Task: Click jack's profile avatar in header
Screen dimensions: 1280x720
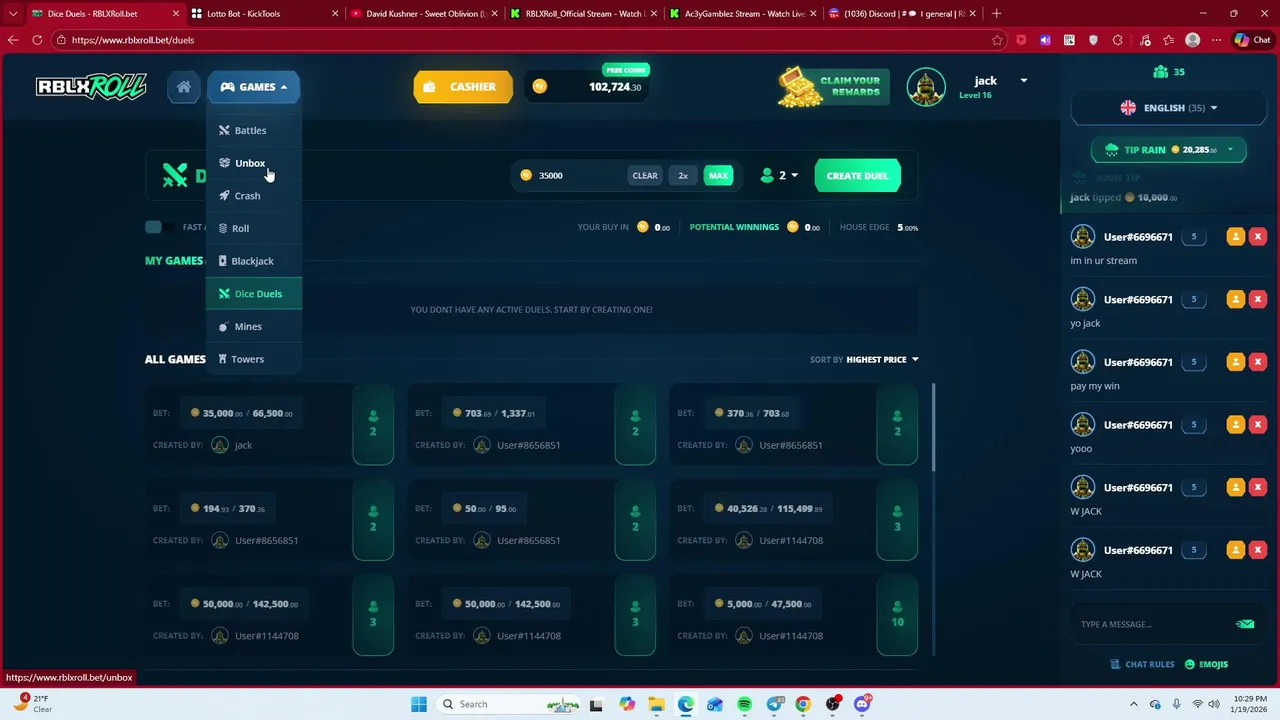Action: point(926,87)
